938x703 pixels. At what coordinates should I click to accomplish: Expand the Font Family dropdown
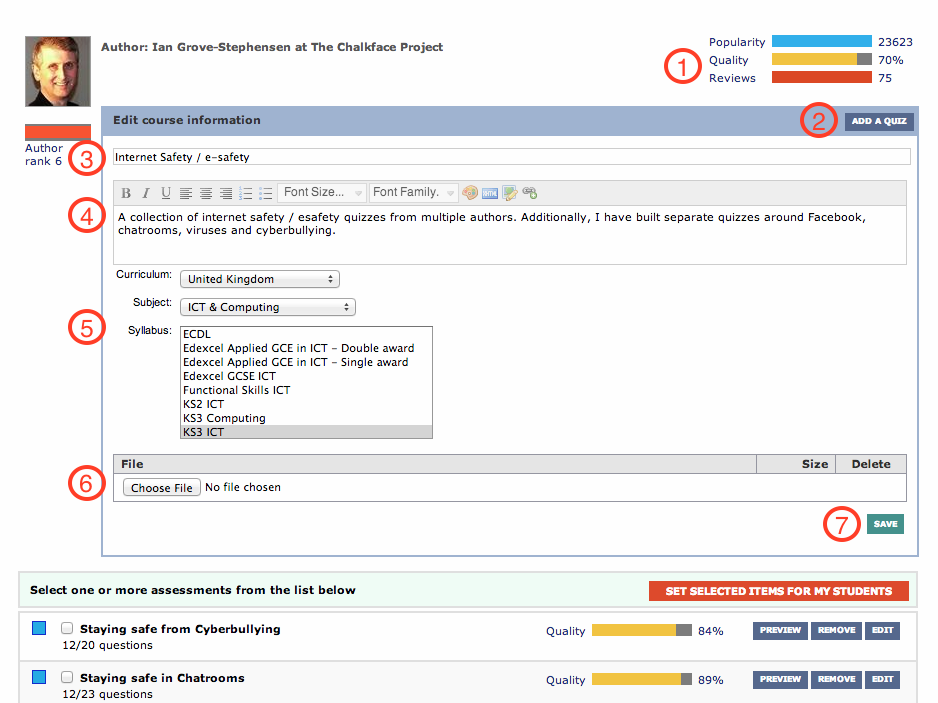pos(413,193)
